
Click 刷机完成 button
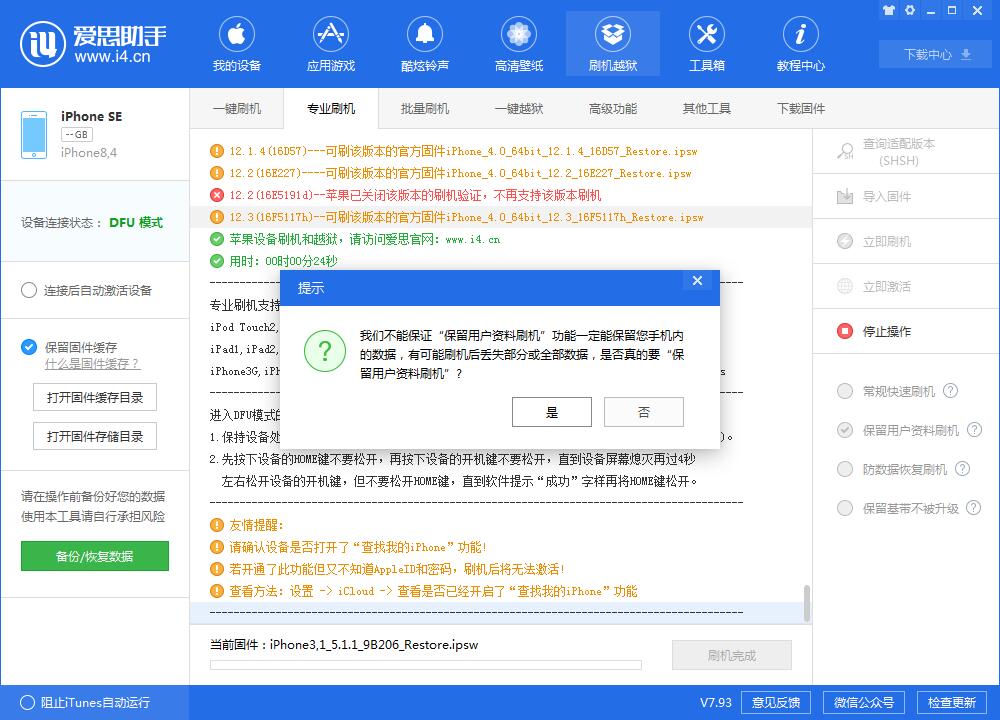(732, 655)
